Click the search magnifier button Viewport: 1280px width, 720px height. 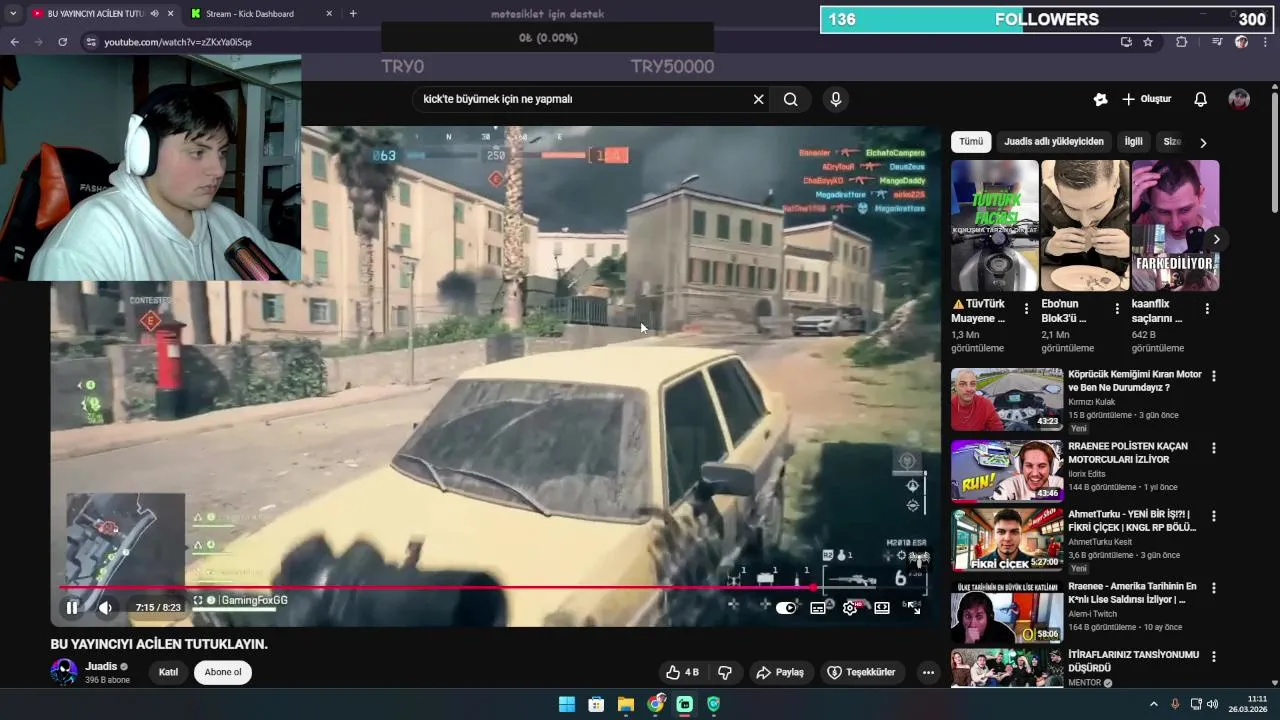(790, 99)
